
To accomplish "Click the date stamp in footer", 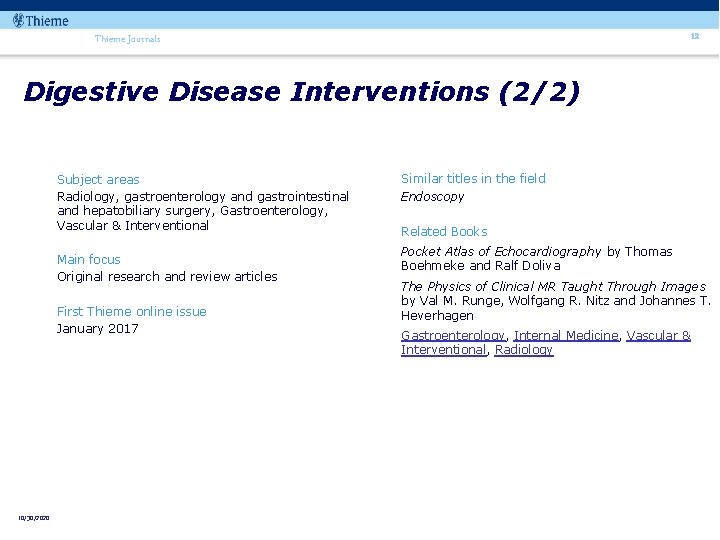I will coord(34,518).
